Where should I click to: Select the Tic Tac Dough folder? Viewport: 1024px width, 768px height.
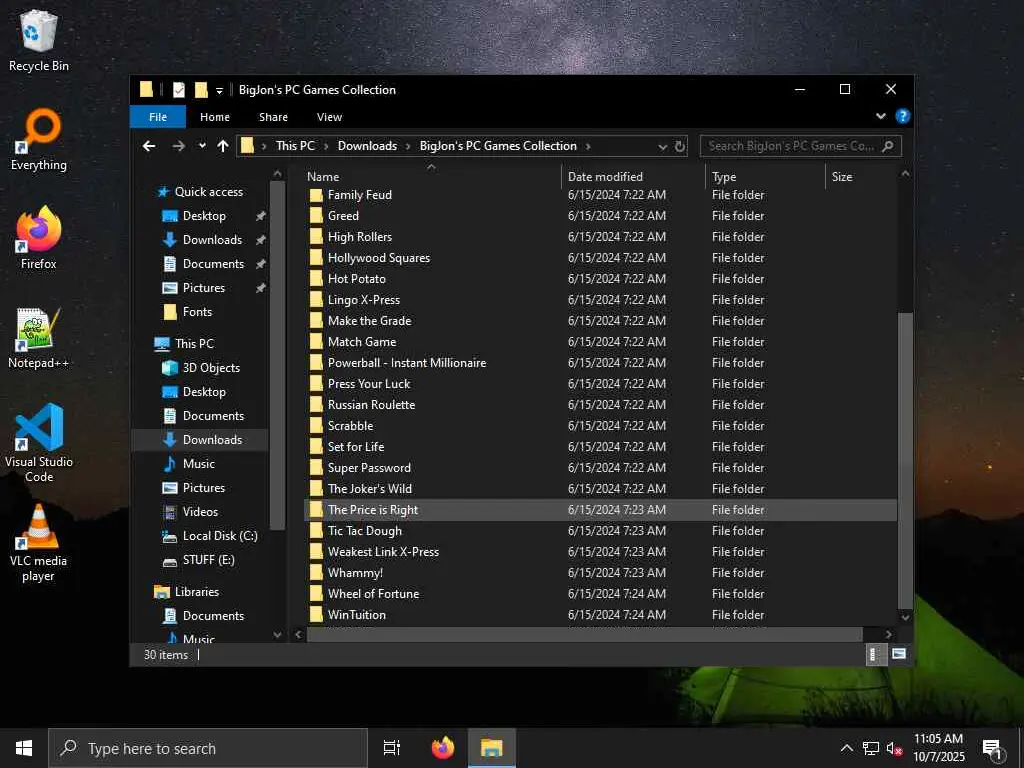pyautogui.click(x=600, y=530)
